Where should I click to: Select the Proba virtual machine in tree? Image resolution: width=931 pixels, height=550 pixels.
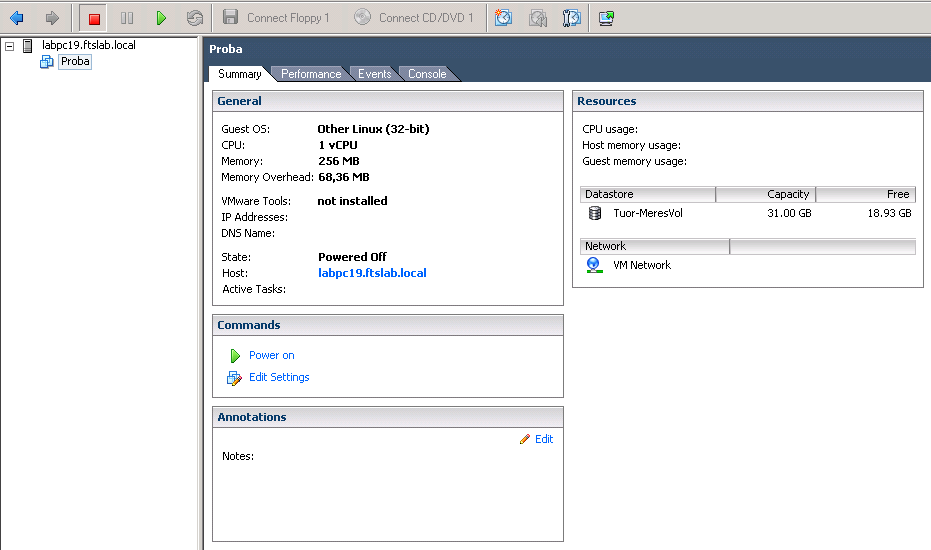point(75,61)
